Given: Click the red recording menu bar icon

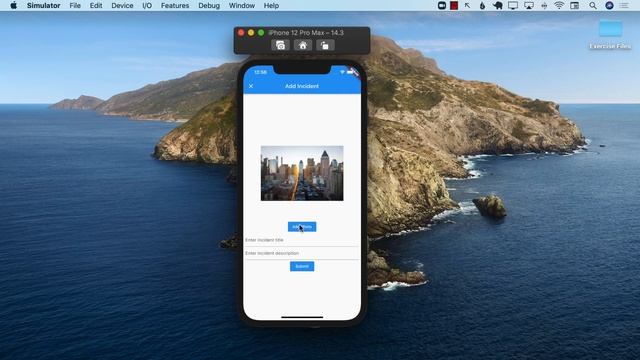Looking at the screenshot, I should coord(454,6).
